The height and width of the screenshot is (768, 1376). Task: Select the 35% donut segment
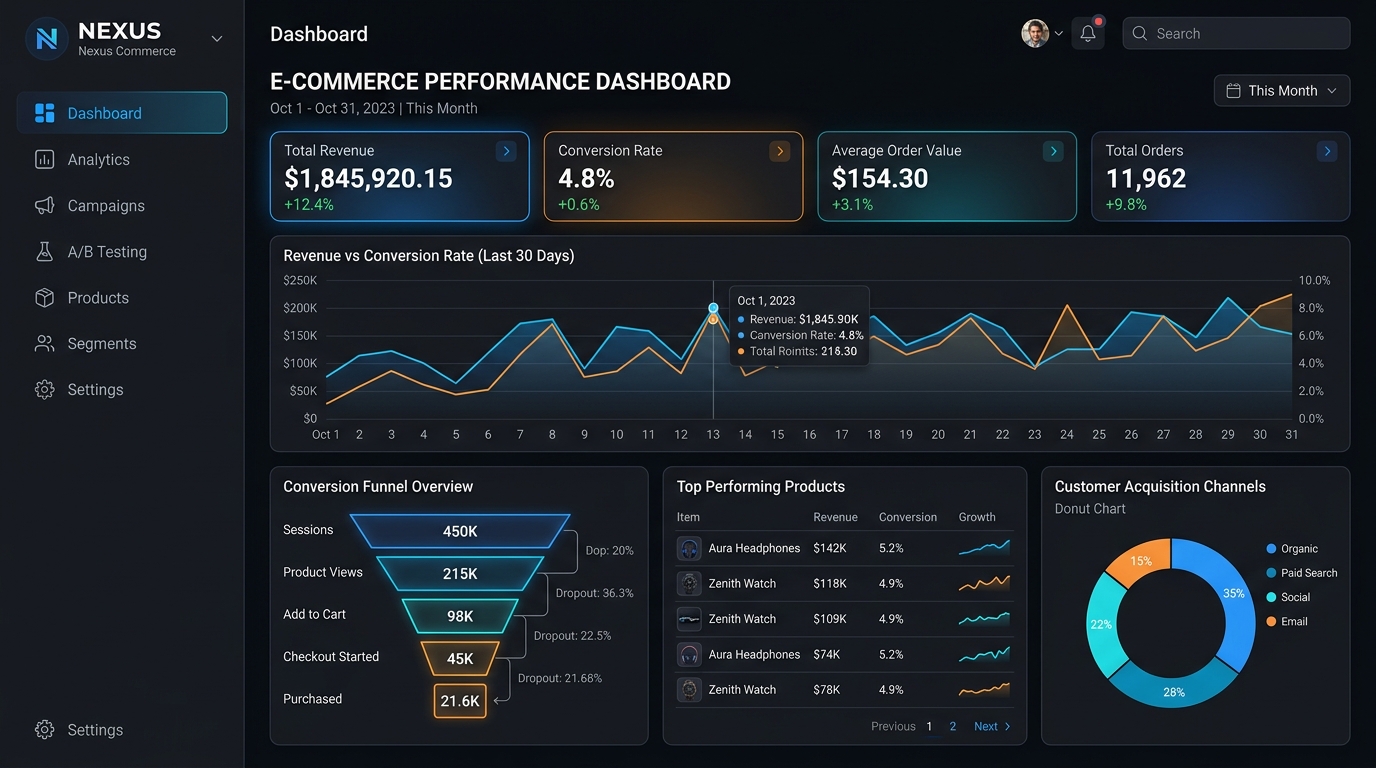tap(1236, 595)
